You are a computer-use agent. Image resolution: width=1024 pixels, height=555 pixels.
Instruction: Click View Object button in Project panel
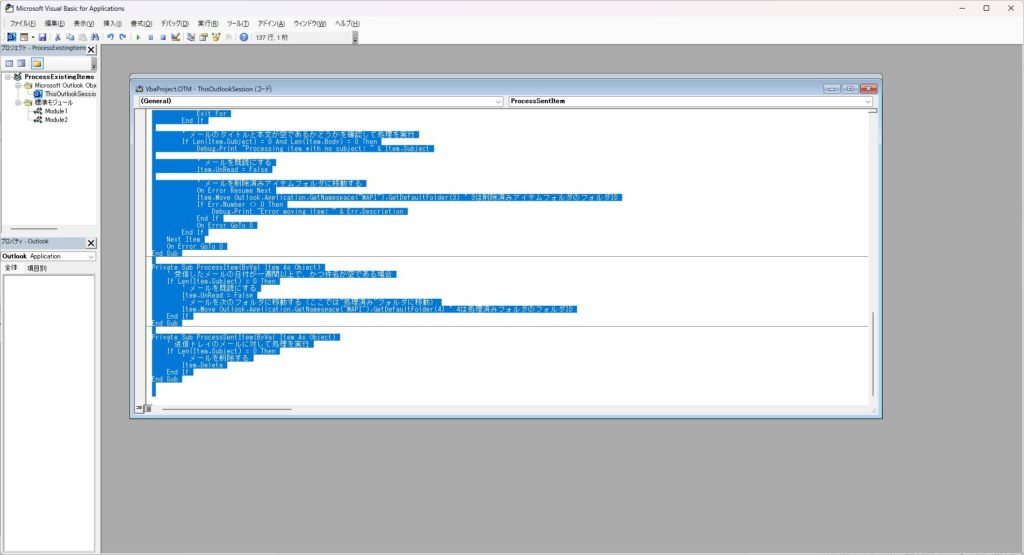pyautogui.click(x=22, y=63)
